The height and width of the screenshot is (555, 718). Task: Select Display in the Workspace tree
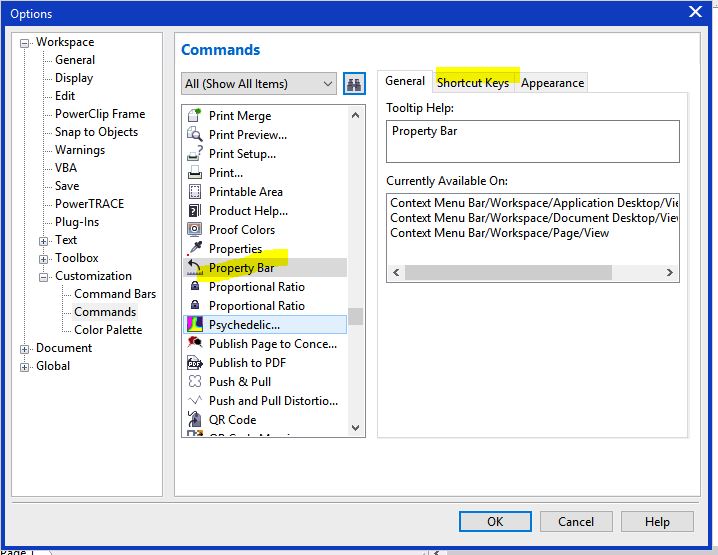(74, 78)
